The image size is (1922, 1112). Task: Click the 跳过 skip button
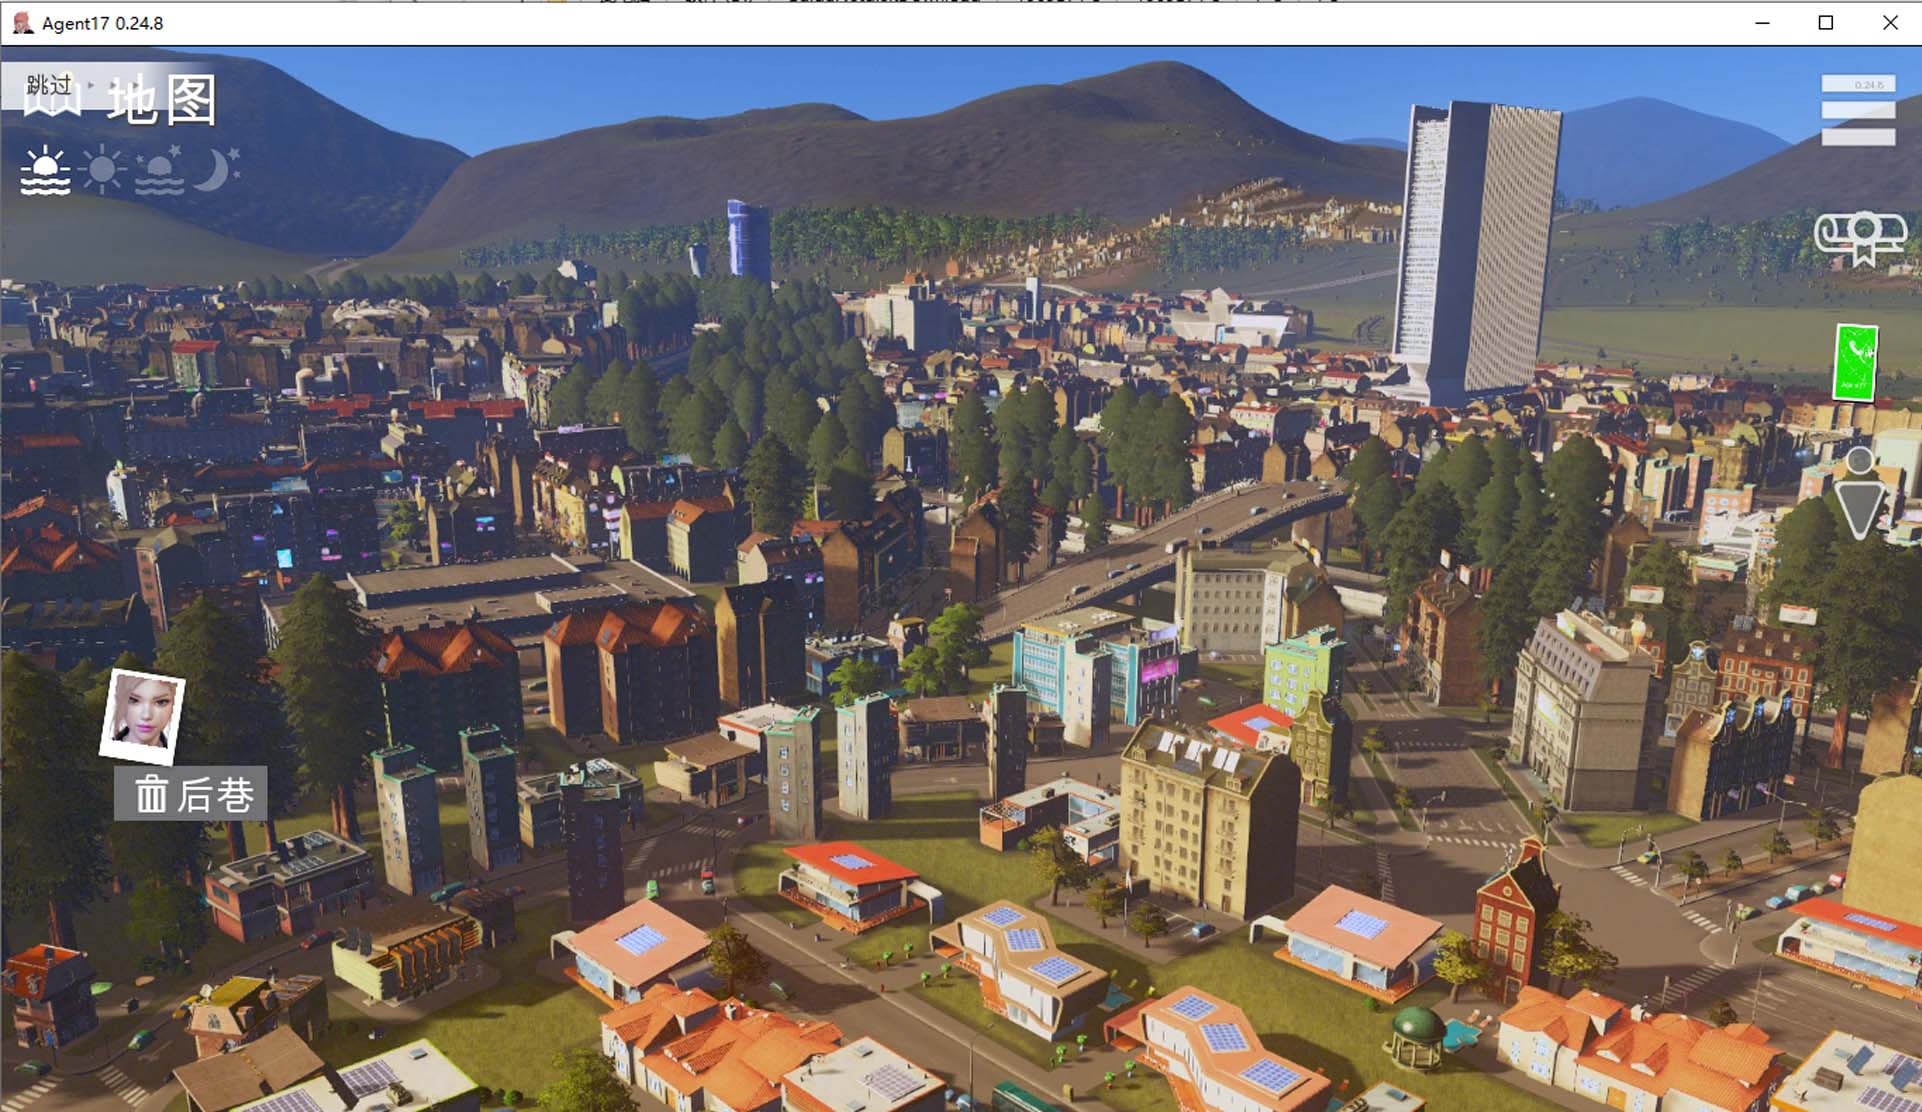tap(49, 84)
